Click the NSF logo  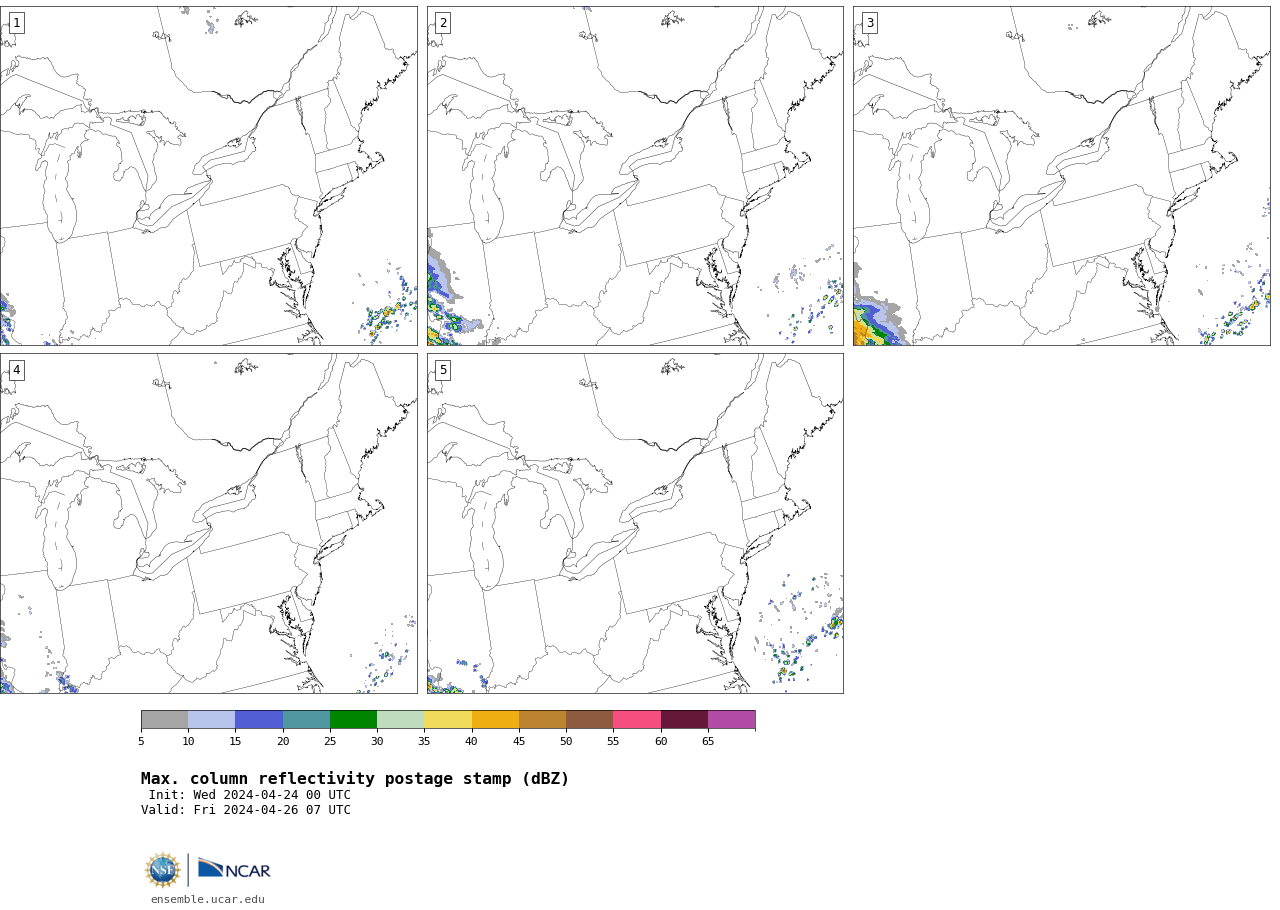click(x=162, y=870)
